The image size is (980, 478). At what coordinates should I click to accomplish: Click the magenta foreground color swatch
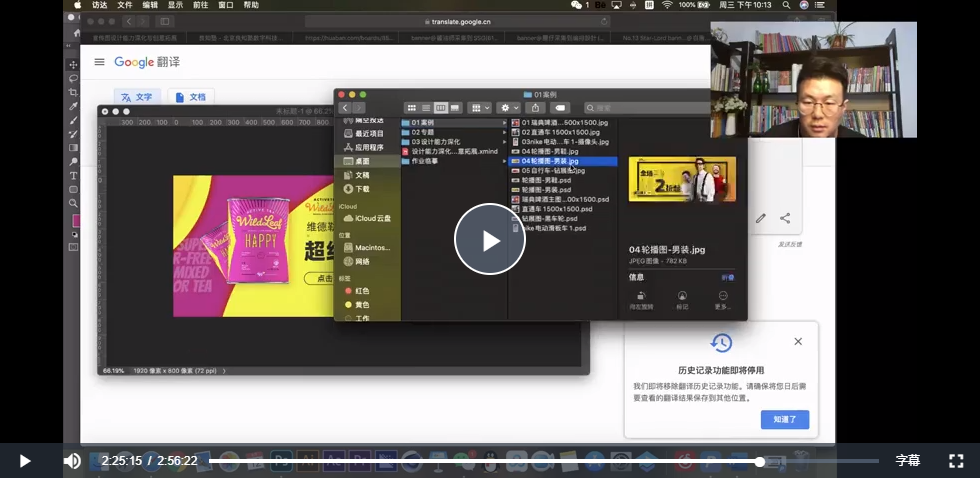click(76, 221)
